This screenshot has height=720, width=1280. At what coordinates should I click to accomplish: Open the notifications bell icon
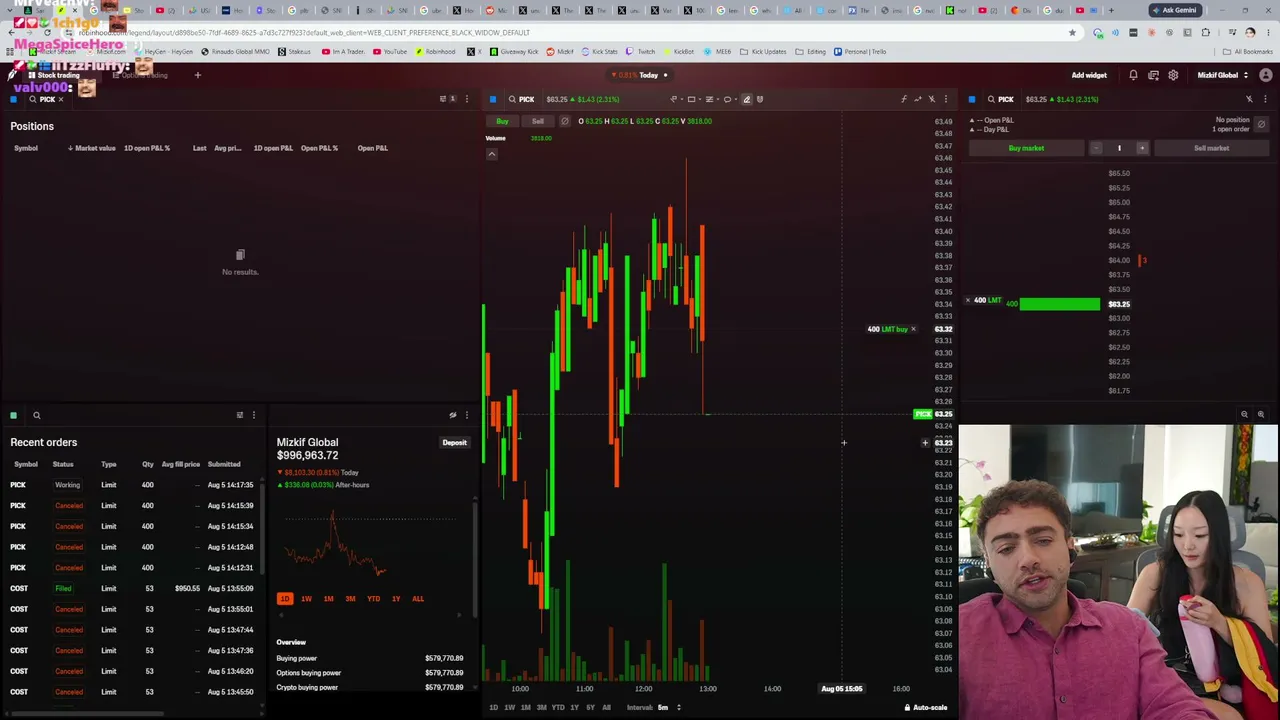pos(1133,75)
